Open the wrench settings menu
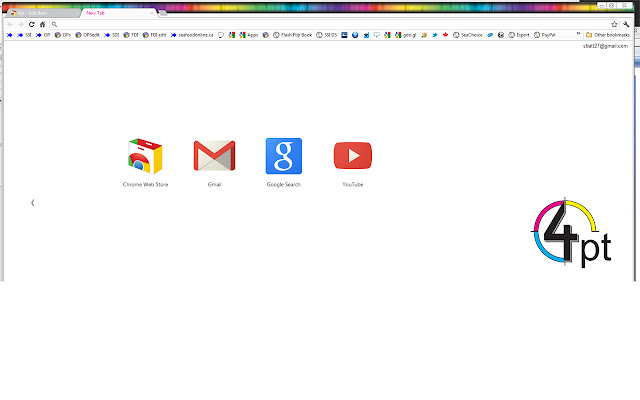The width and height of the screenshot is (640, 400). 626,24
